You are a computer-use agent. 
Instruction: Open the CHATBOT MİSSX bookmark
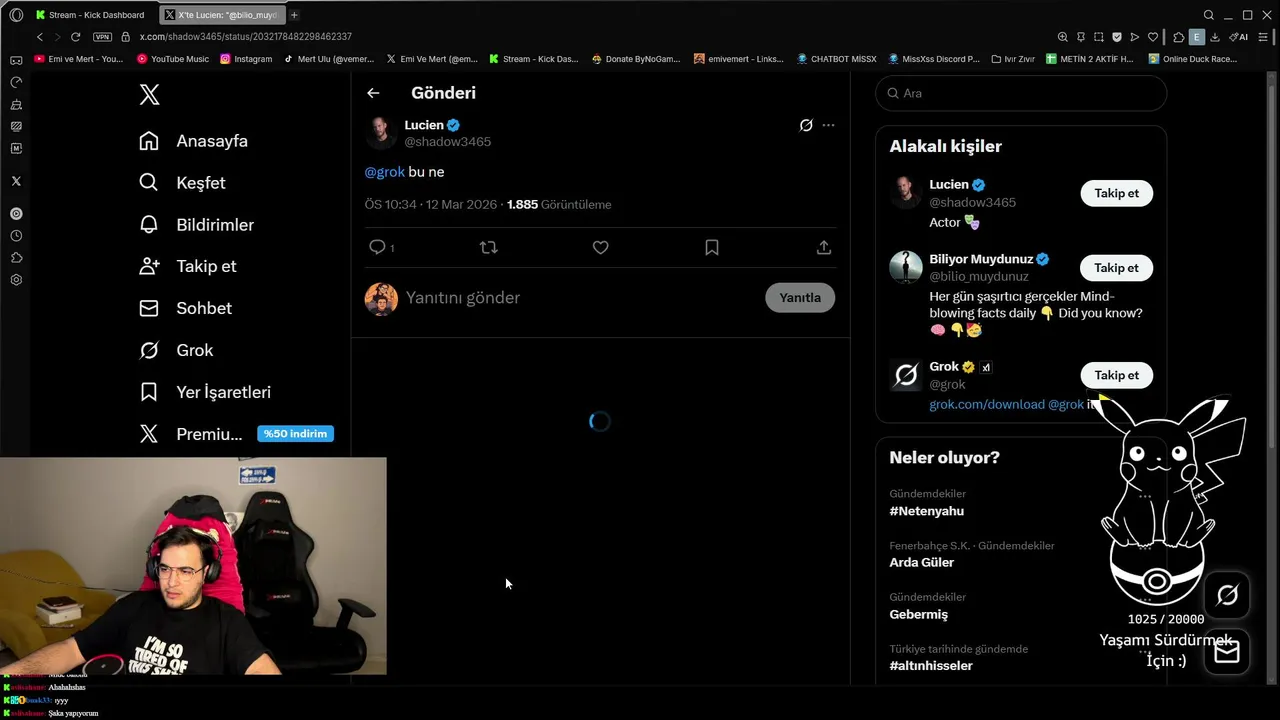click(x=836, y=59)
